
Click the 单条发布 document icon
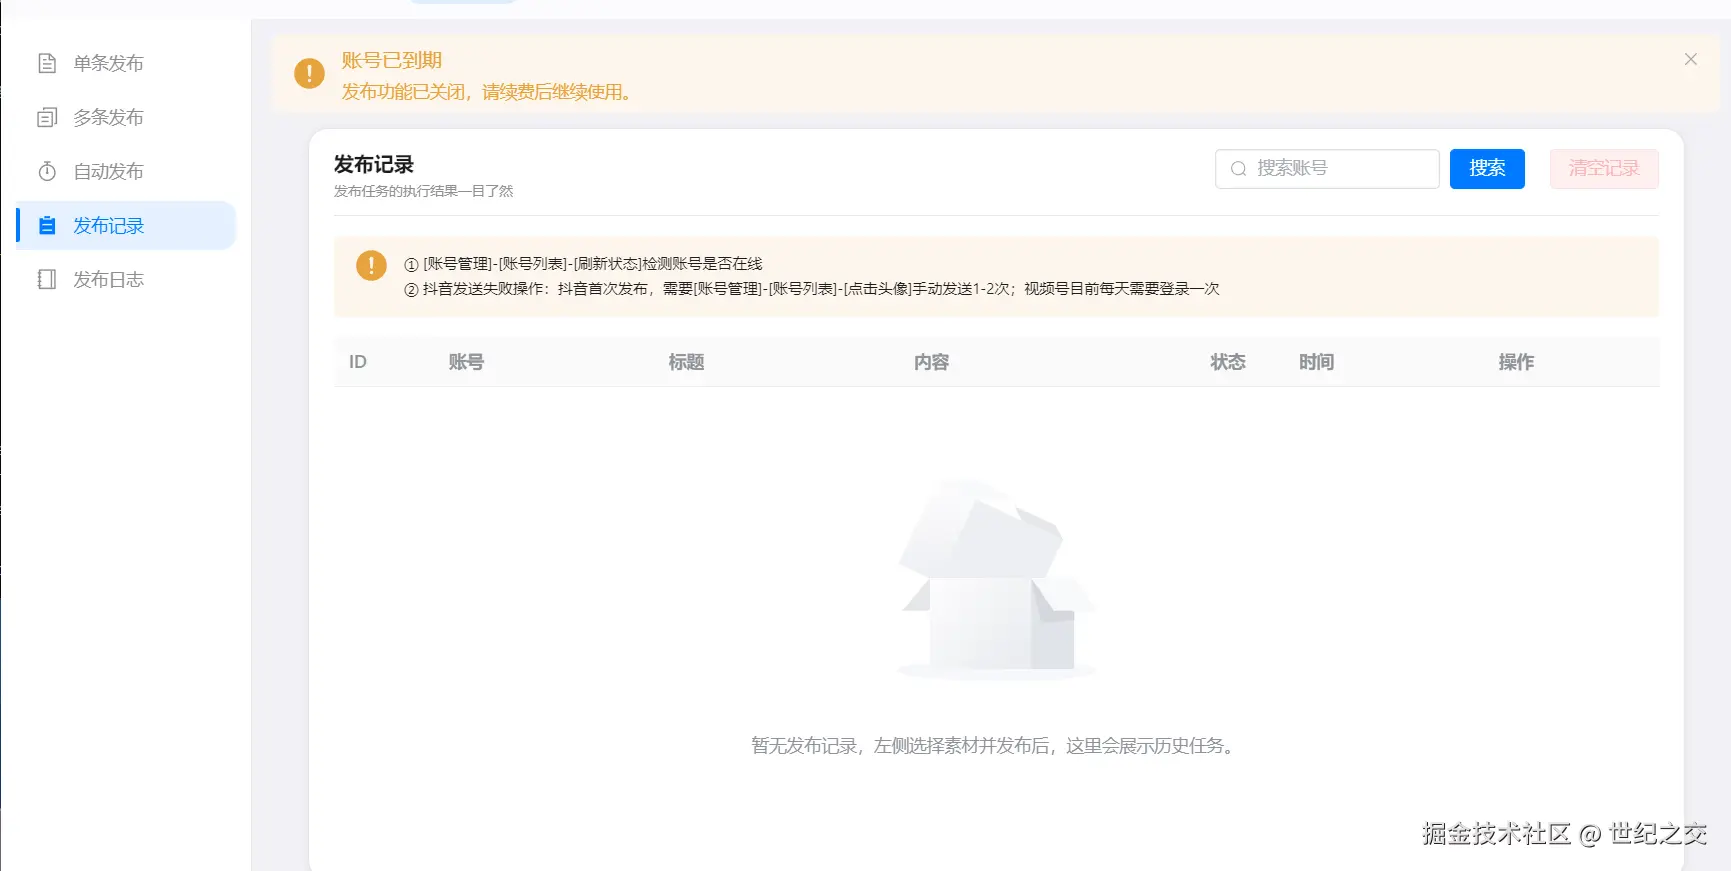(47, 63)
